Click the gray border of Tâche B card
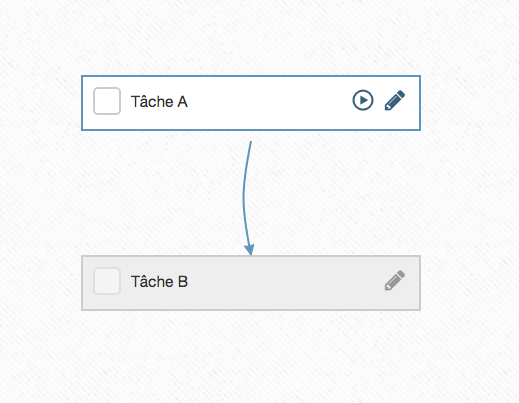 point(251,310)
